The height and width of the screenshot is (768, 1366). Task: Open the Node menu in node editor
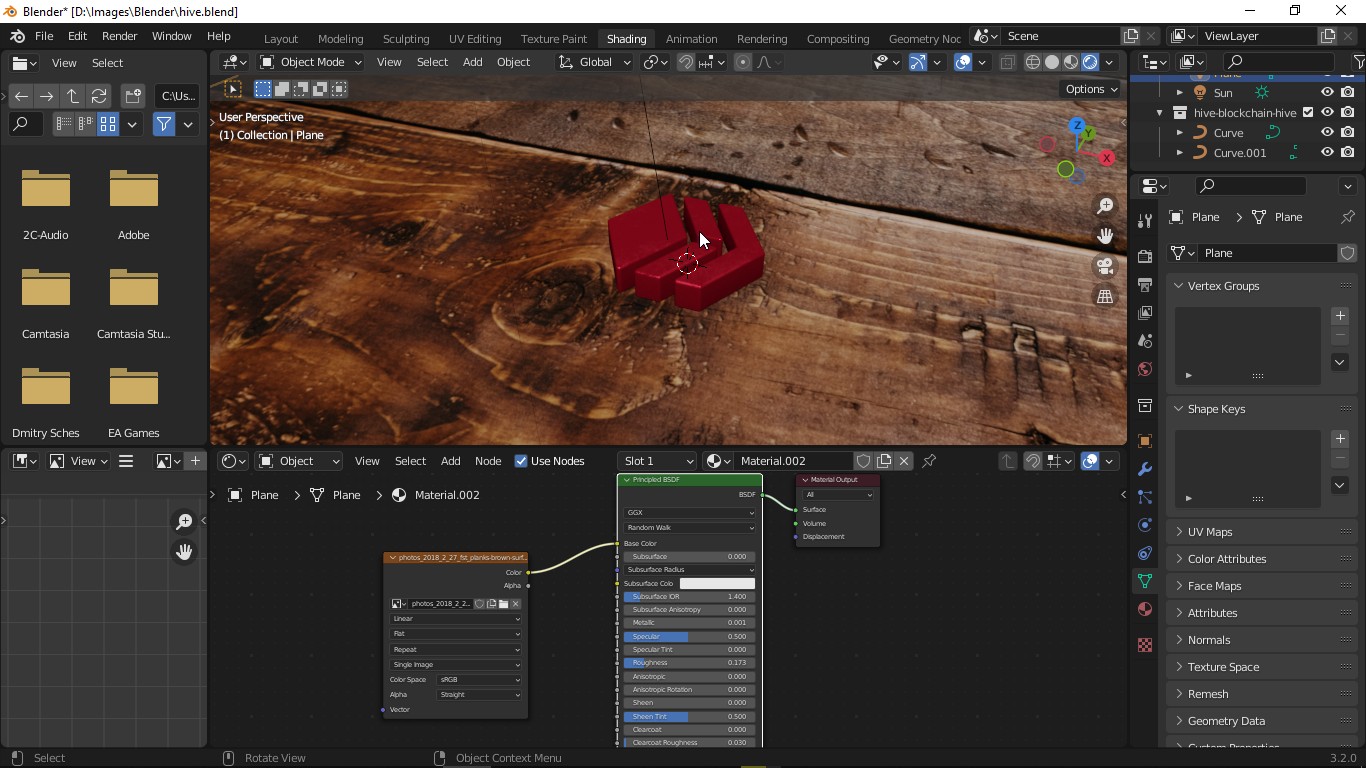click(488, 461)
